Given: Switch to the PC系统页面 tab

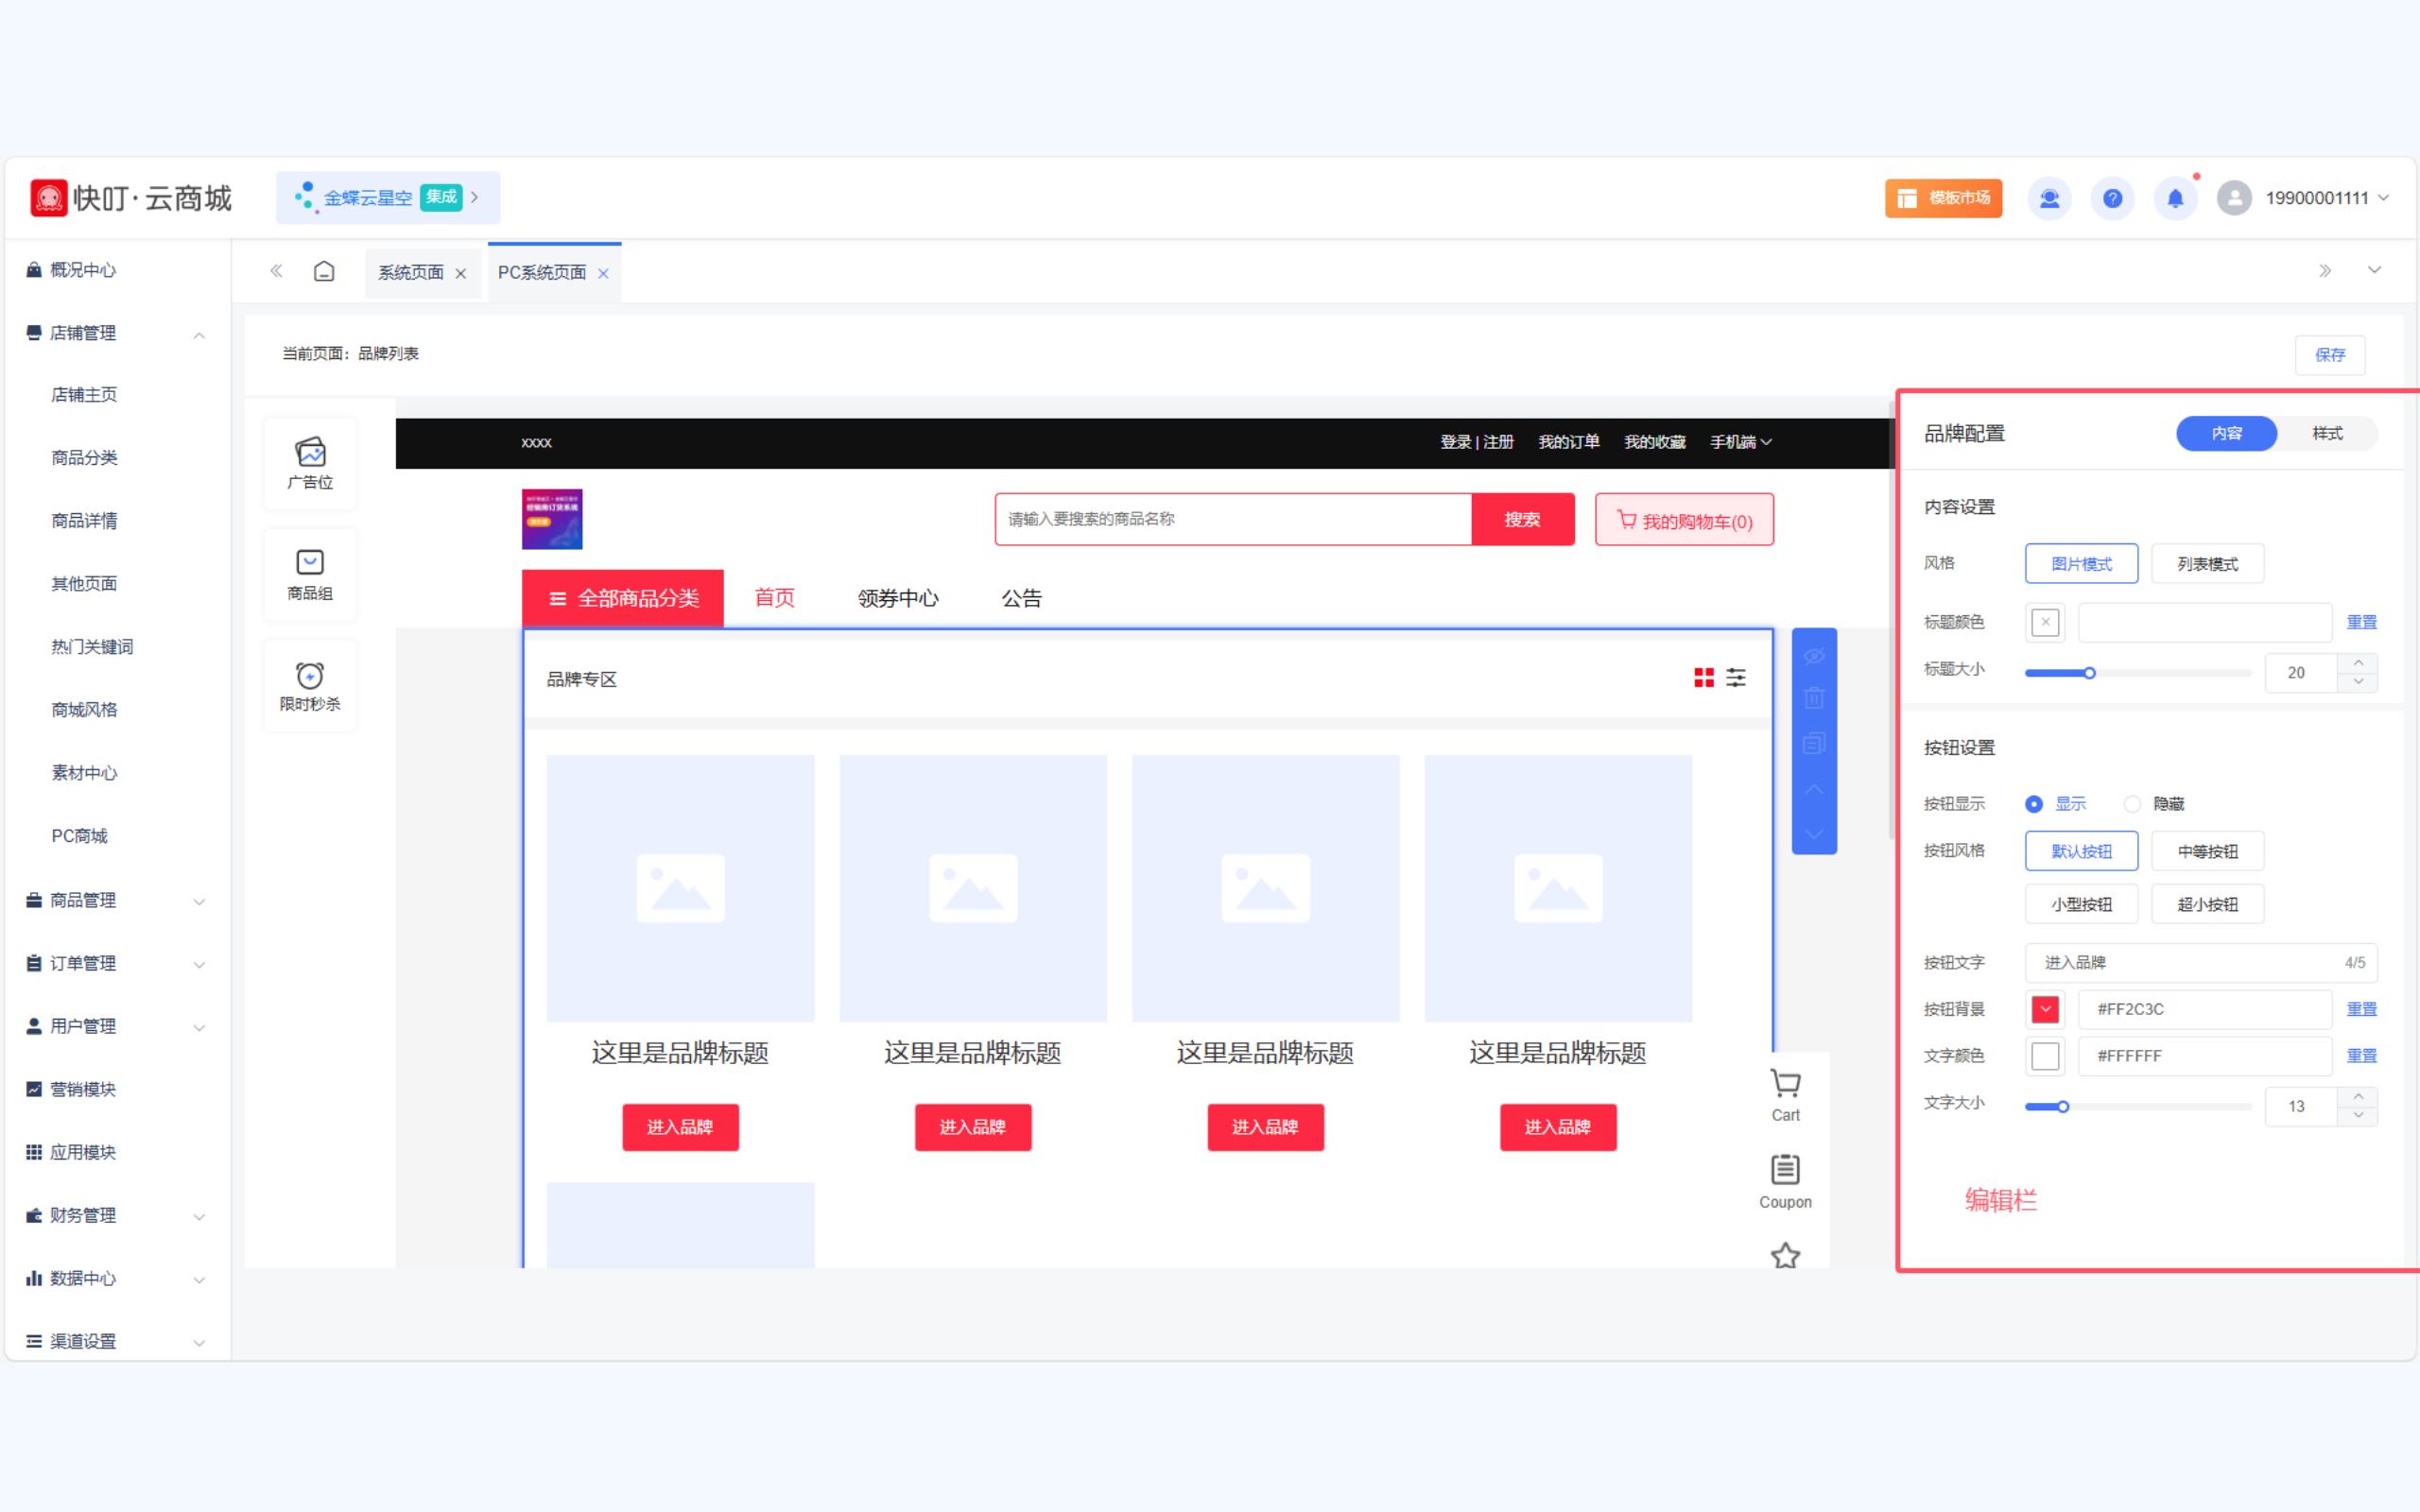Looking at the screenshot, I should click(x=542, y=272).
